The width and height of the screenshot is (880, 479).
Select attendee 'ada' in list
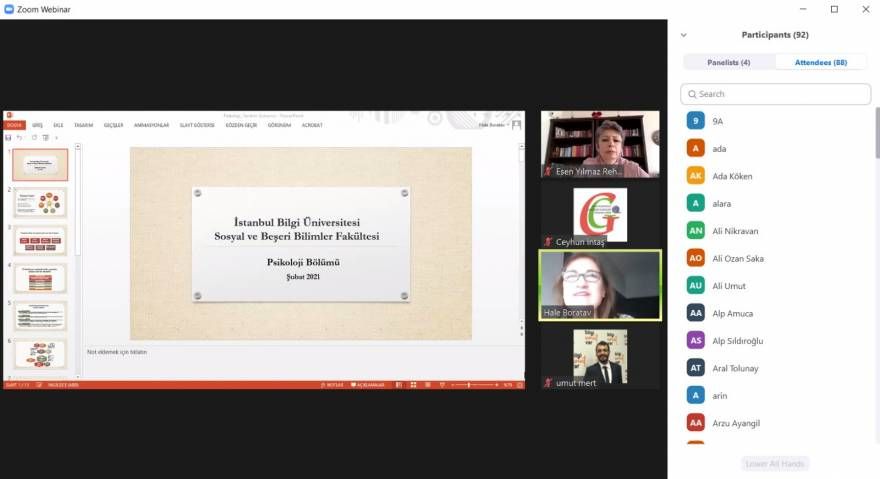(x=777, y=148)
